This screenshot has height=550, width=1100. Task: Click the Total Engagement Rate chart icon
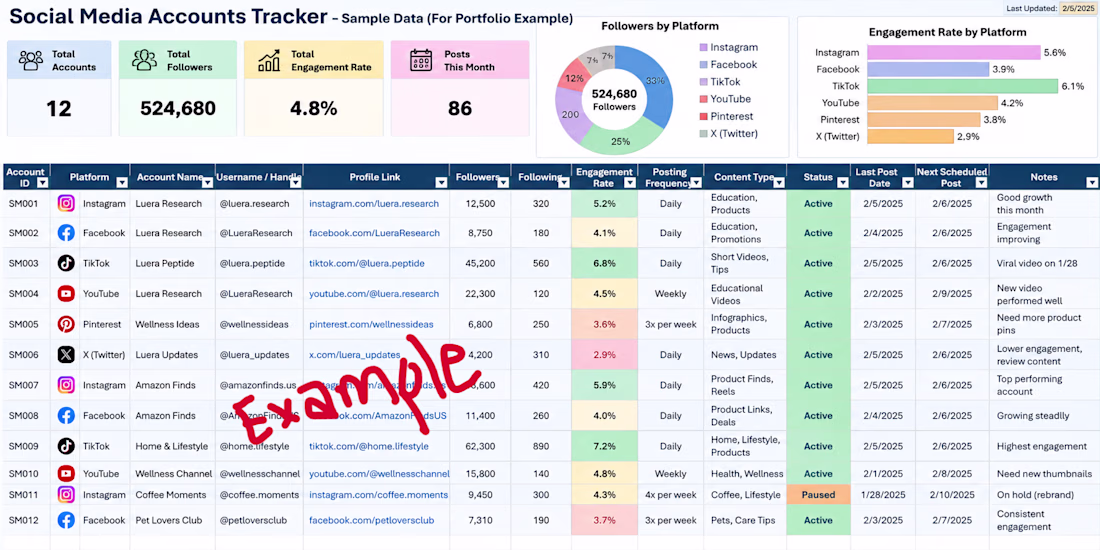click(269, 60)
